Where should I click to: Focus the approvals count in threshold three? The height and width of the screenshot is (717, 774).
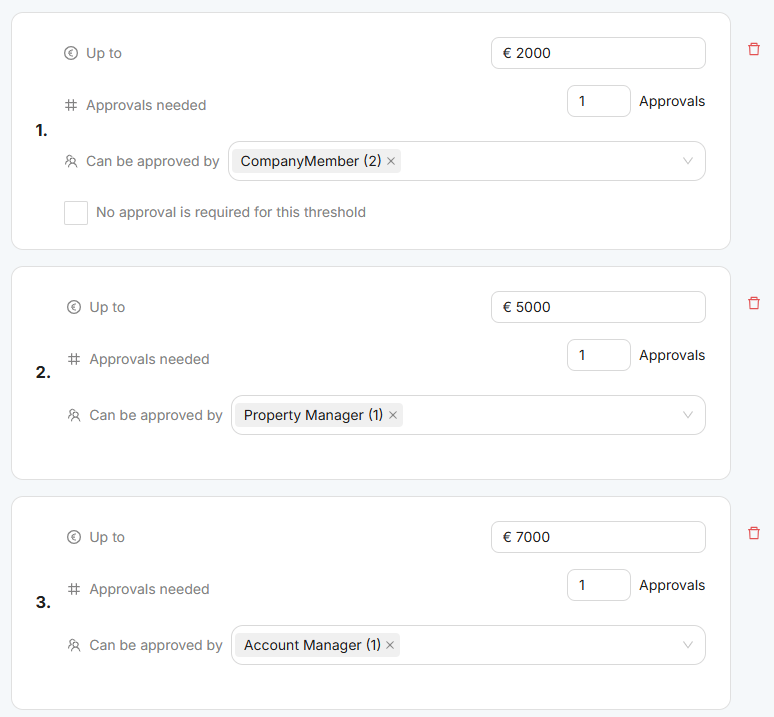coord(598,585)
